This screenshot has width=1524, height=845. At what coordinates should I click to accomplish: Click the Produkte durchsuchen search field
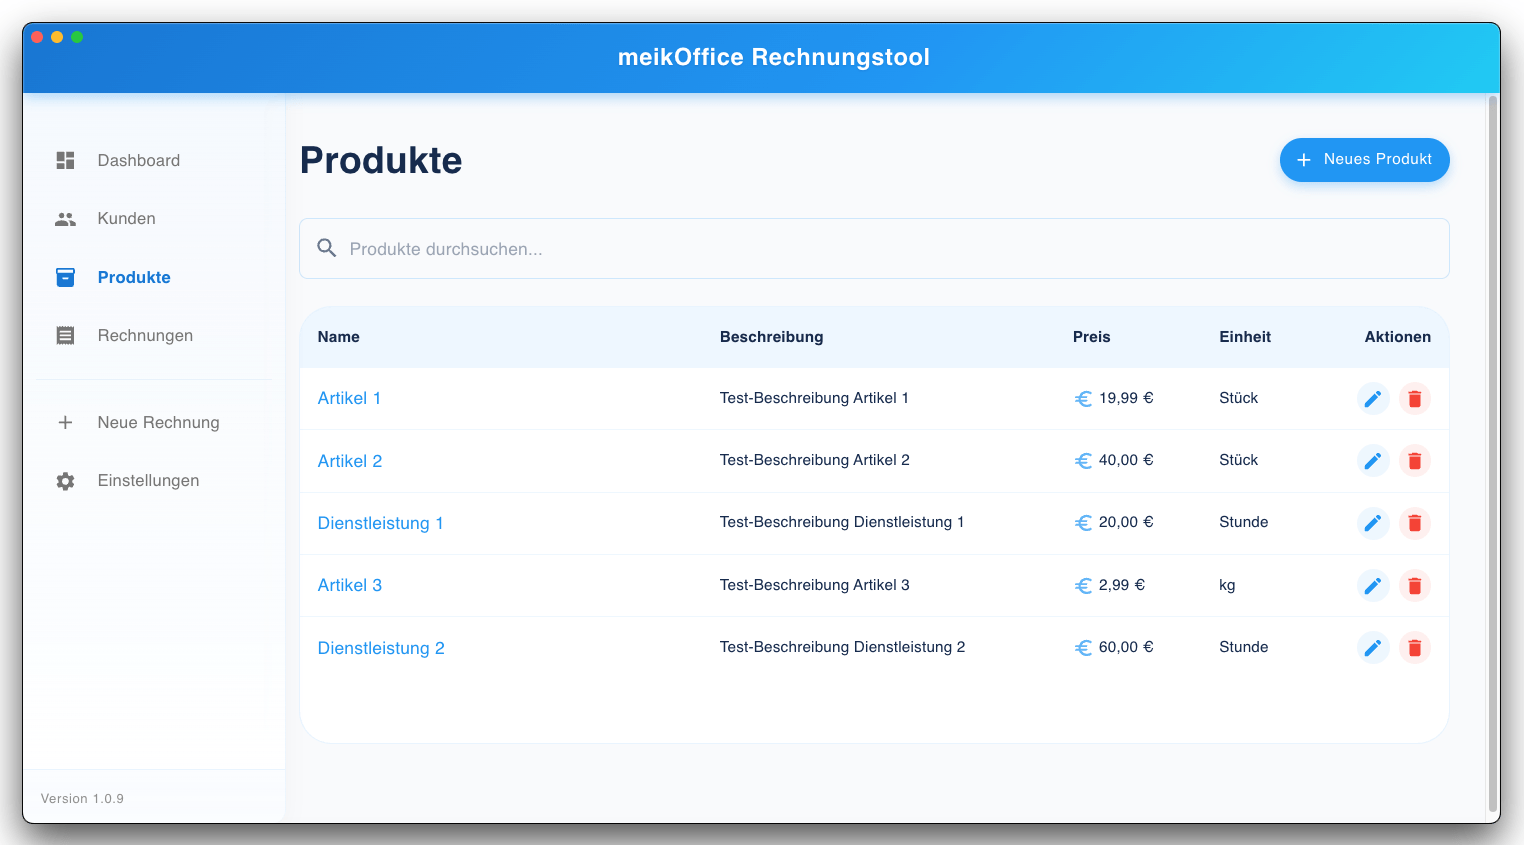700,247
